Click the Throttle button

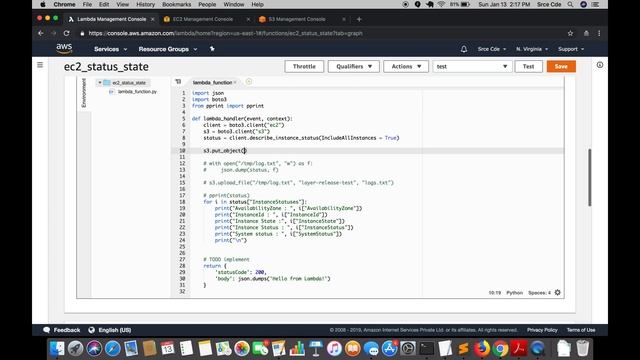[304, 66]
